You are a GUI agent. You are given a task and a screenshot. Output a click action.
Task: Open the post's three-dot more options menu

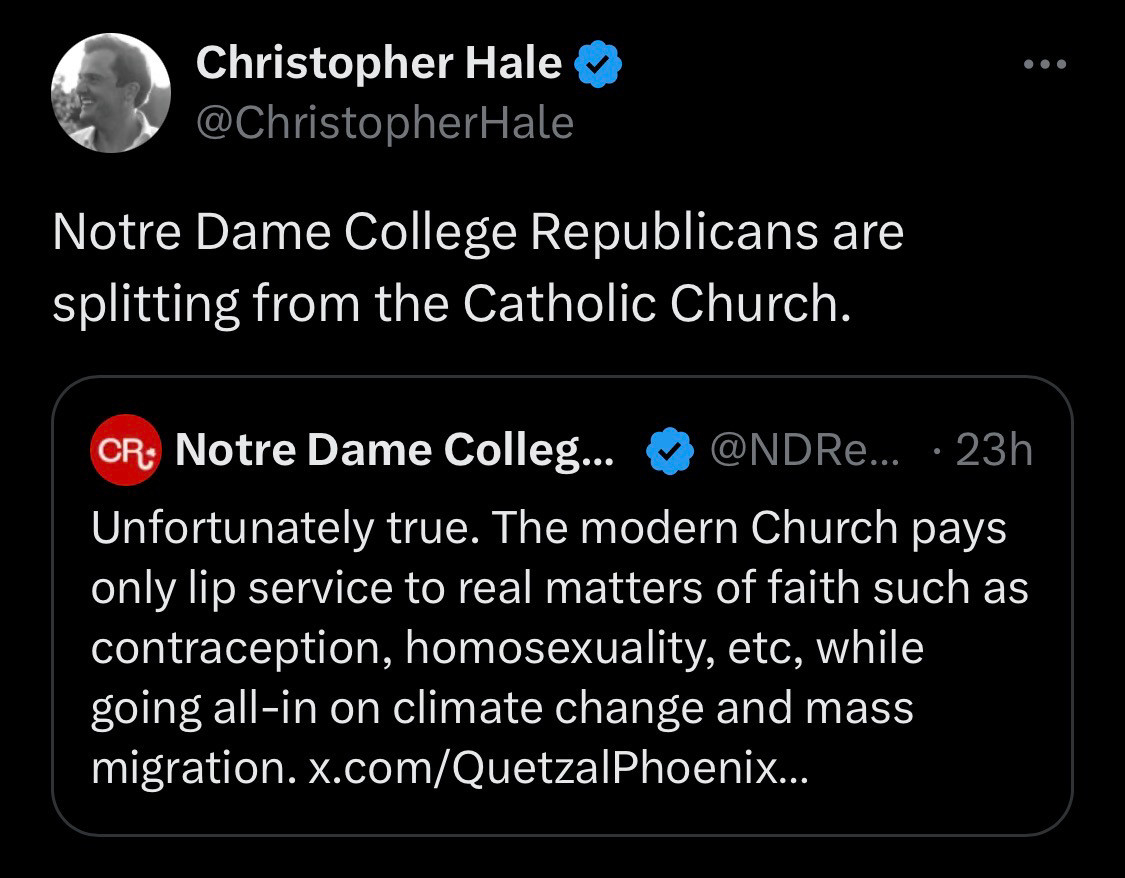[1046, 65]
